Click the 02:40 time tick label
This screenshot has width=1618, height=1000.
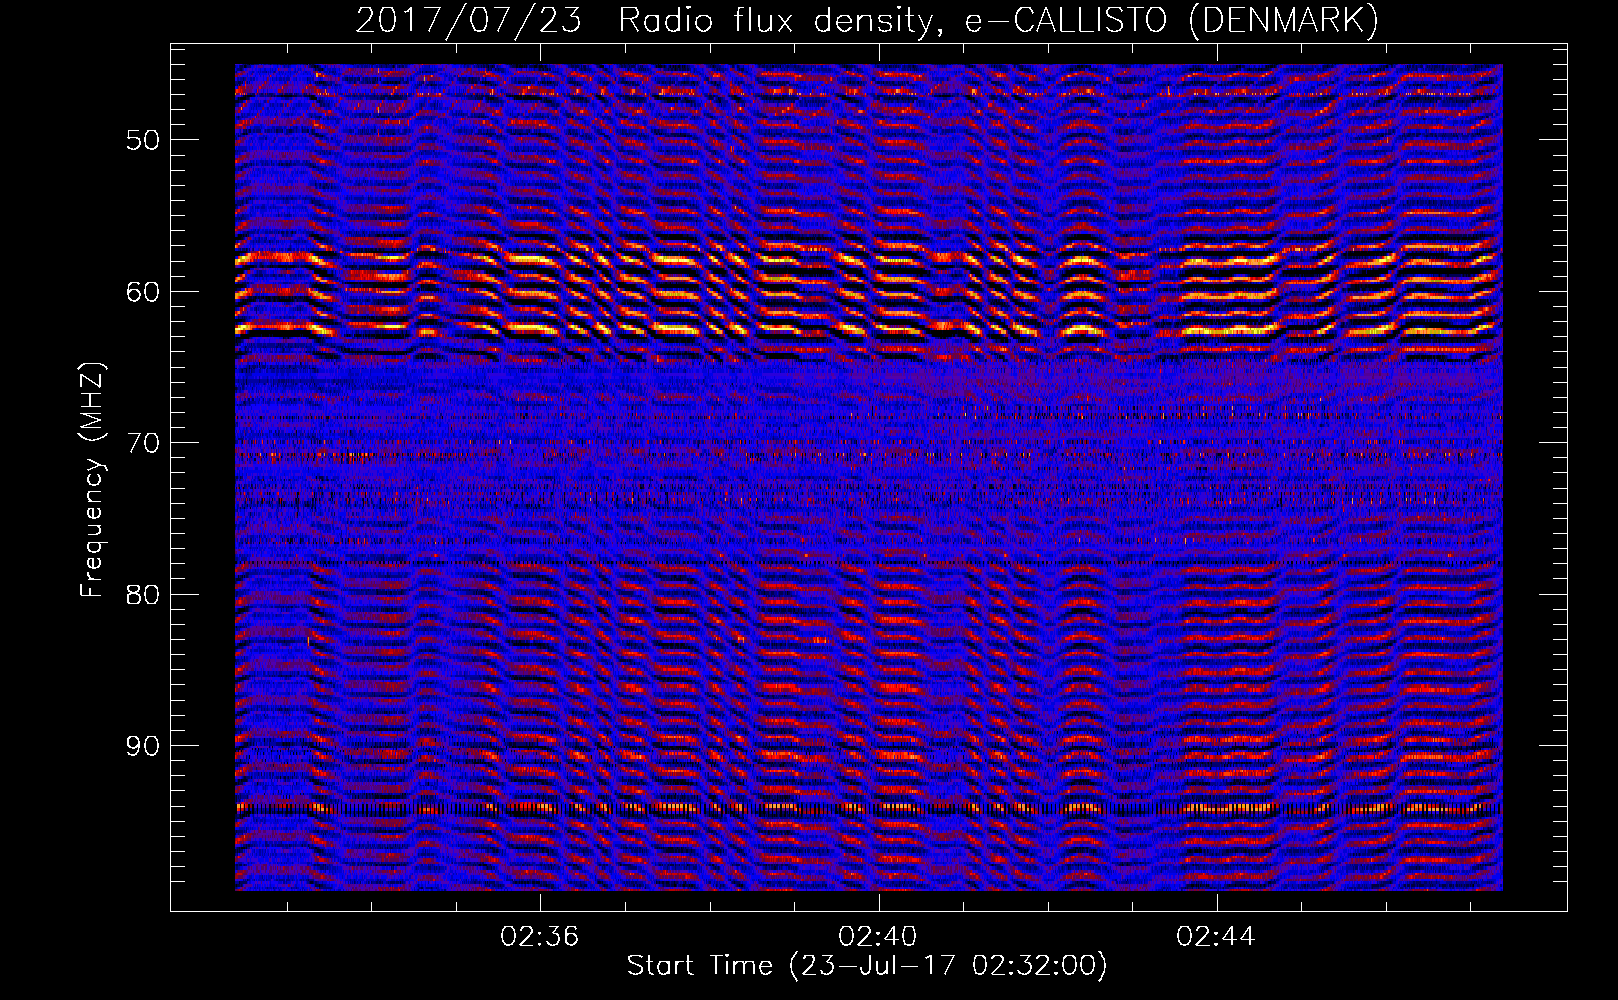click(878, 936)
